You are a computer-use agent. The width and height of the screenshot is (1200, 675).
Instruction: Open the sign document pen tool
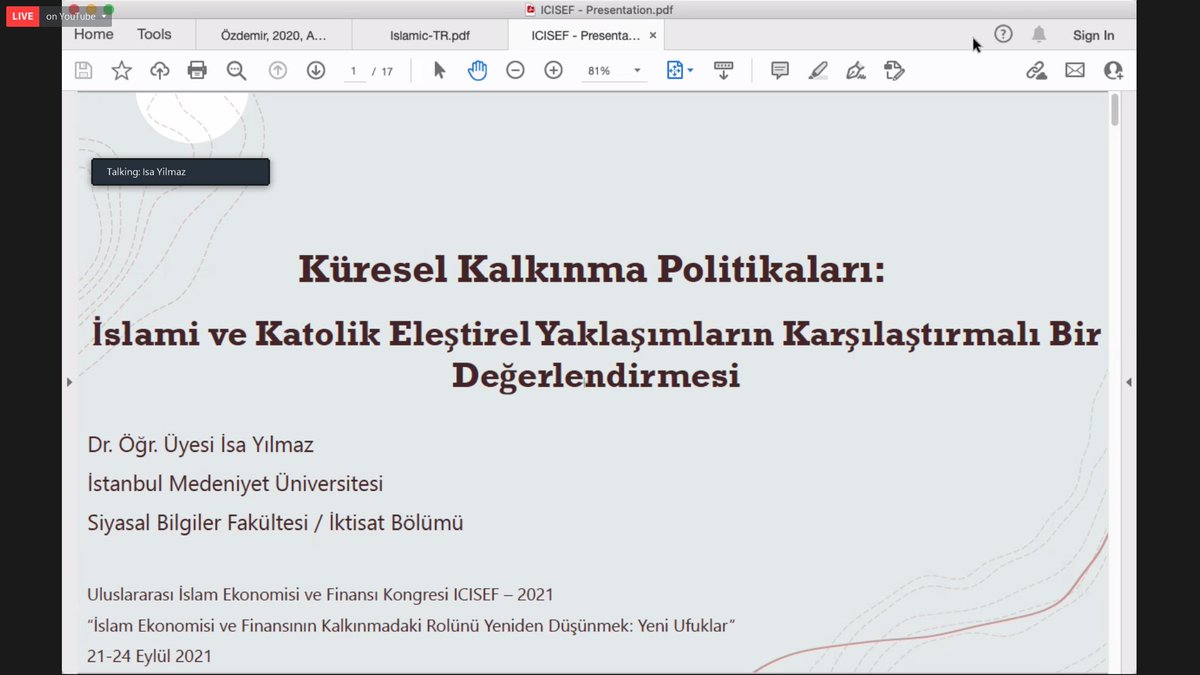pos(856,70)
